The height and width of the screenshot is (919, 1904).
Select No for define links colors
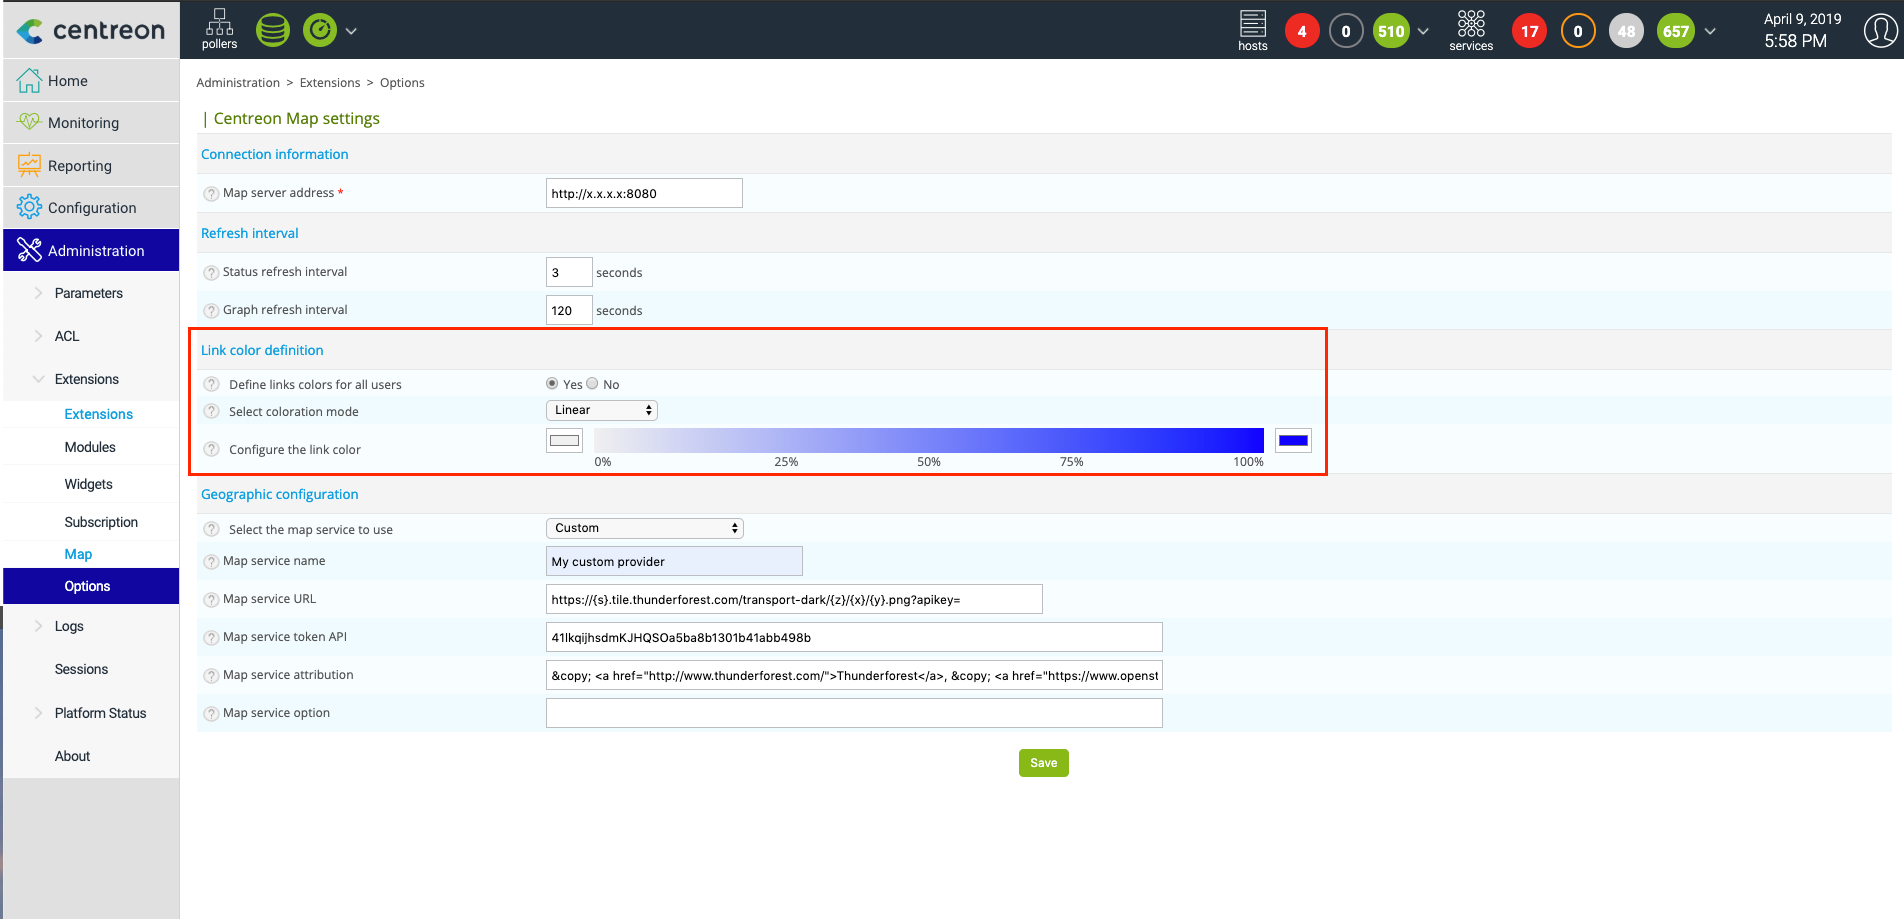coord(593,384)
